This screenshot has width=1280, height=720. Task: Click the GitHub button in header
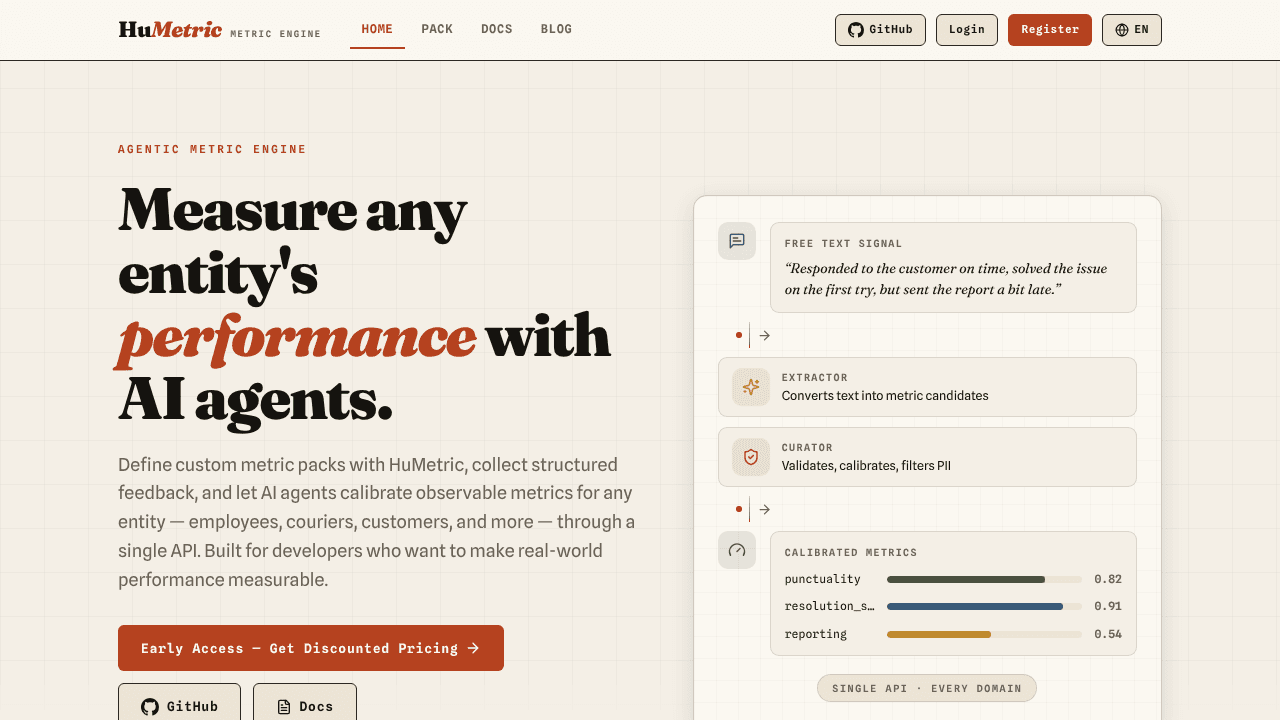[x=880, y=30]
